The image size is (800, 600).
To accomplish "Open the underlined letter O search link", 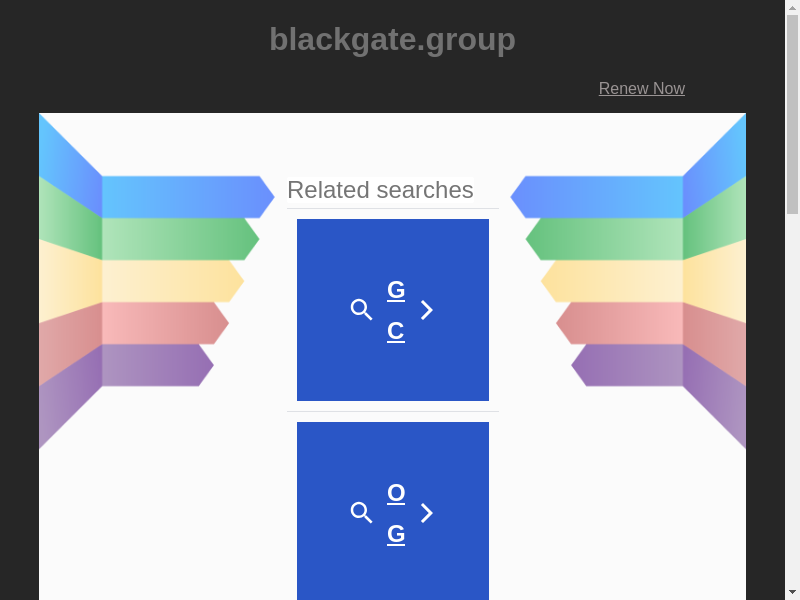I will (396, 493).
